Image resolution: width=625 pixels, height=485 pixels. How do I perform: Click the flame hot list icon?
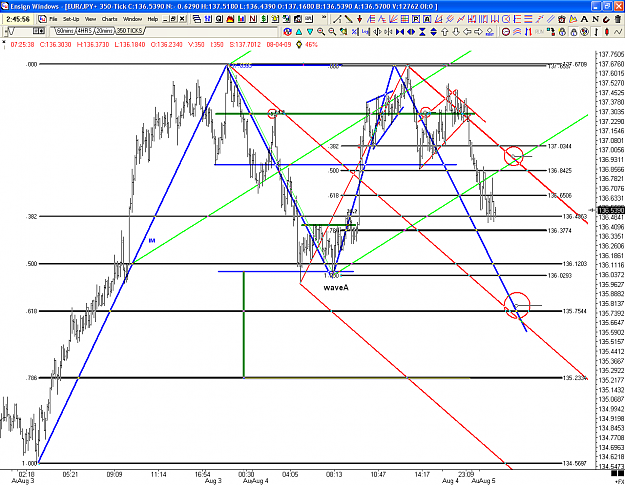(x=230, y=19)
